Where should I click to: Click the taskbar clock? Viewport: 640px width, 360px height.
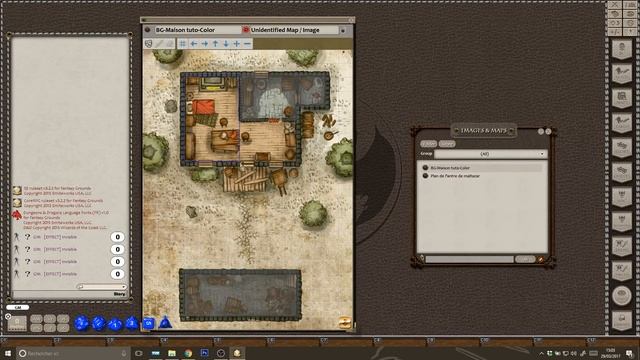[611, 353]
